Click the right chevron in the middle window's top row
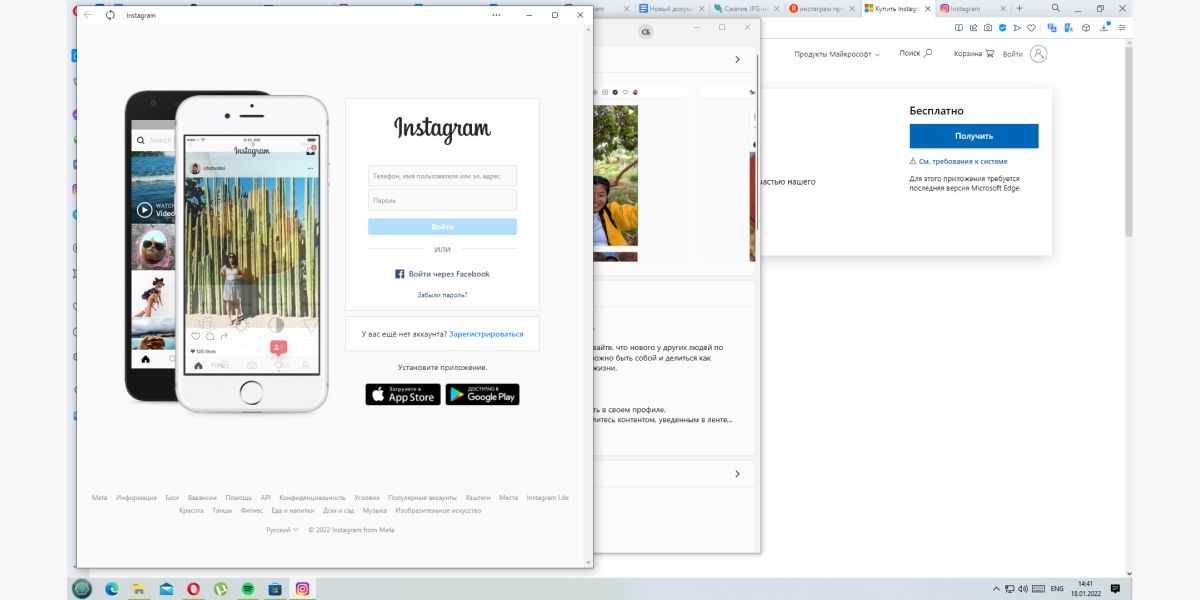This screenshot has width=1200, height=600. [x=738, y=60]
